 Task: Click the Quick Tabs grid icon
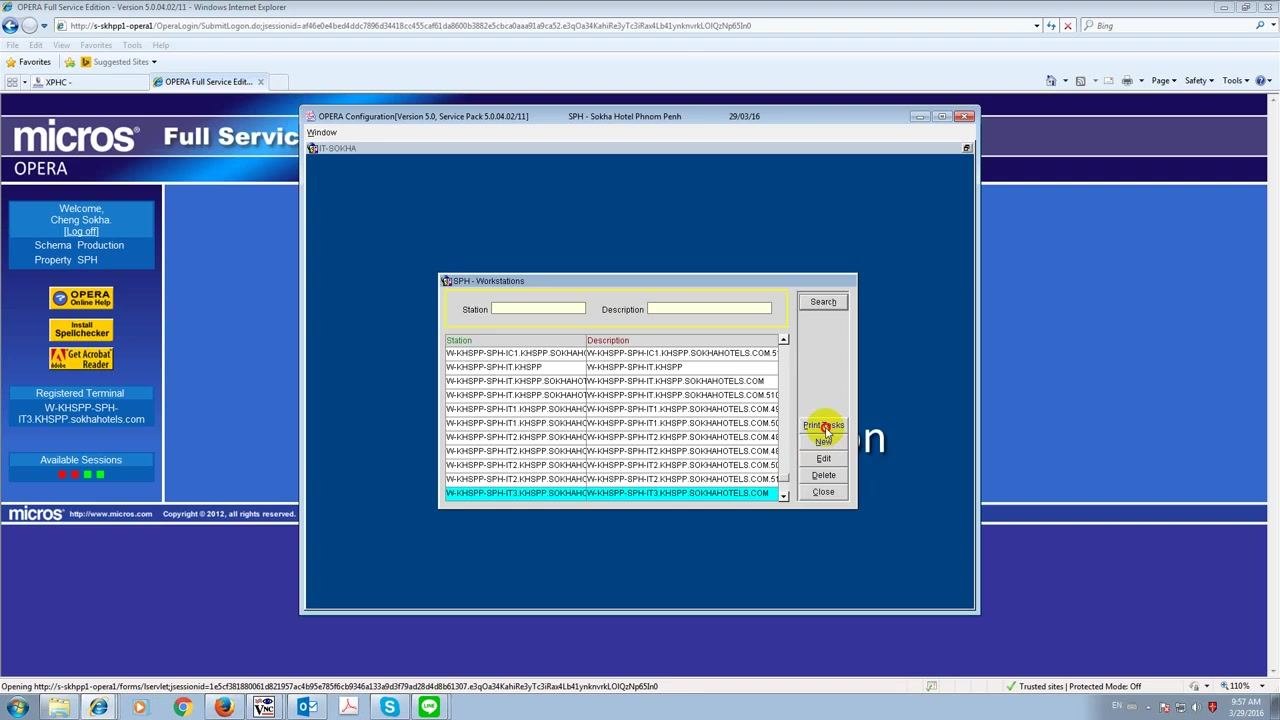13,82
